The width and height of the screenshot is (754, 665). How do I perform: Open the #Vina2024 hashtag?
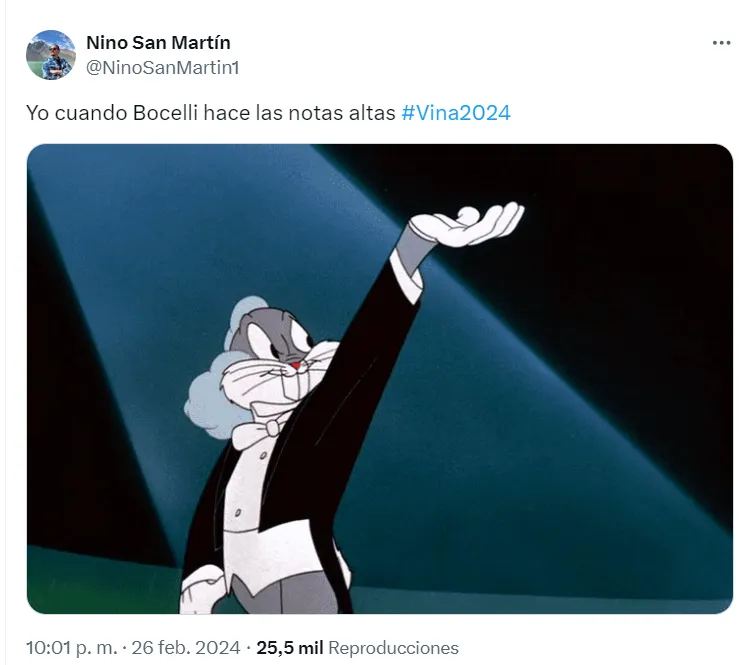tap(456, 113)
